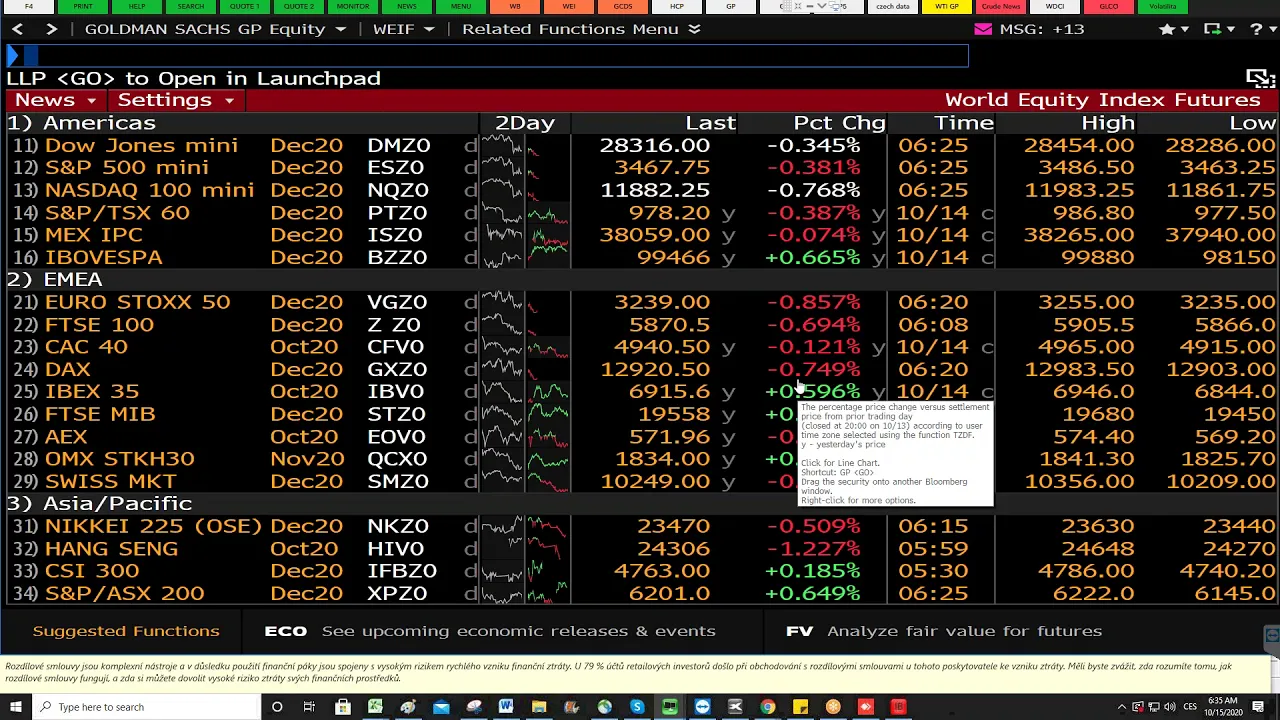Click the green MENU key

pyautogui.click(x=461, y=6)
